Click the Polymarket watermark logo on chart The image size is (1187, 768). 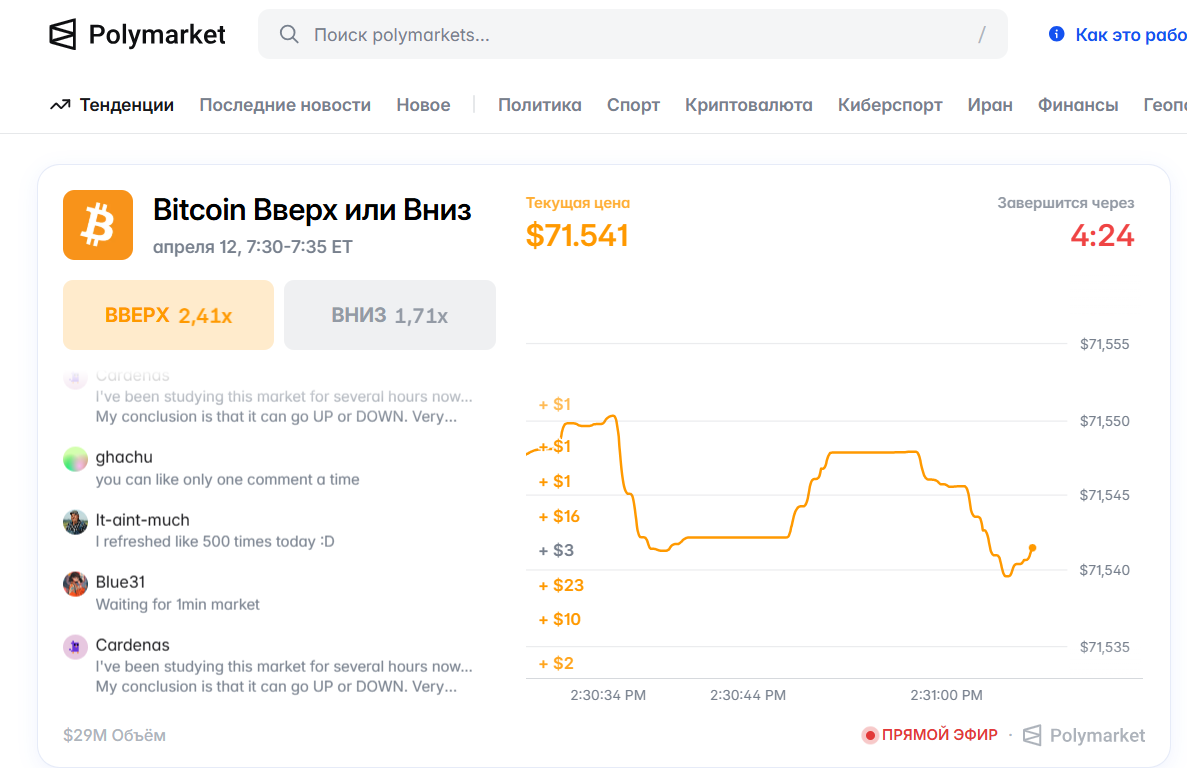tap(1032, 736)
